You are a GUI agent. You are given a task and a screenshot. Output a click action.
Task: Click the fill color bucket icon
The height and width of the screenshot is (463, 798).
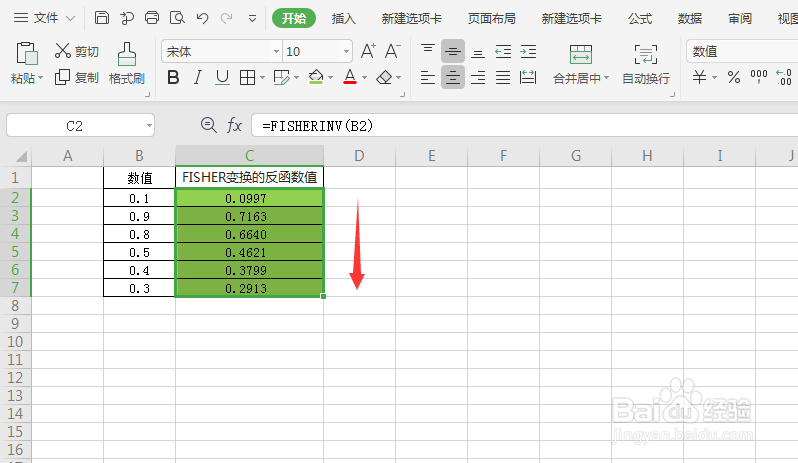coord(316,77)
